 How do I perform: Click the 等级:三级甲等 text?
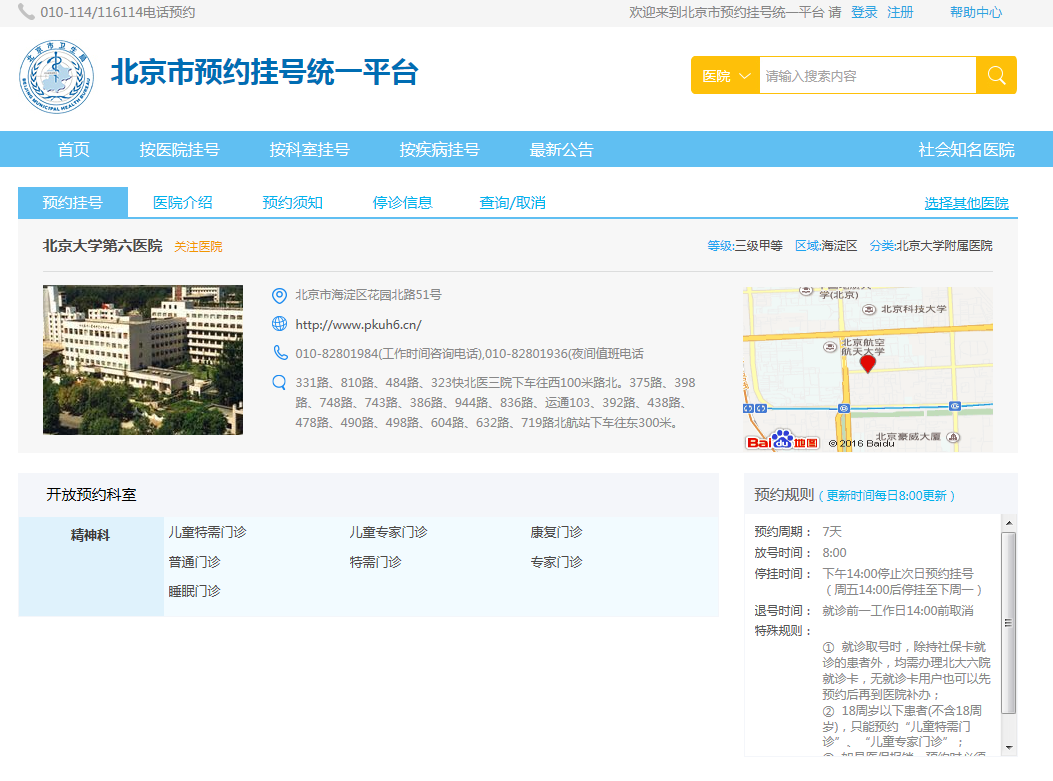tap(745, 246)
